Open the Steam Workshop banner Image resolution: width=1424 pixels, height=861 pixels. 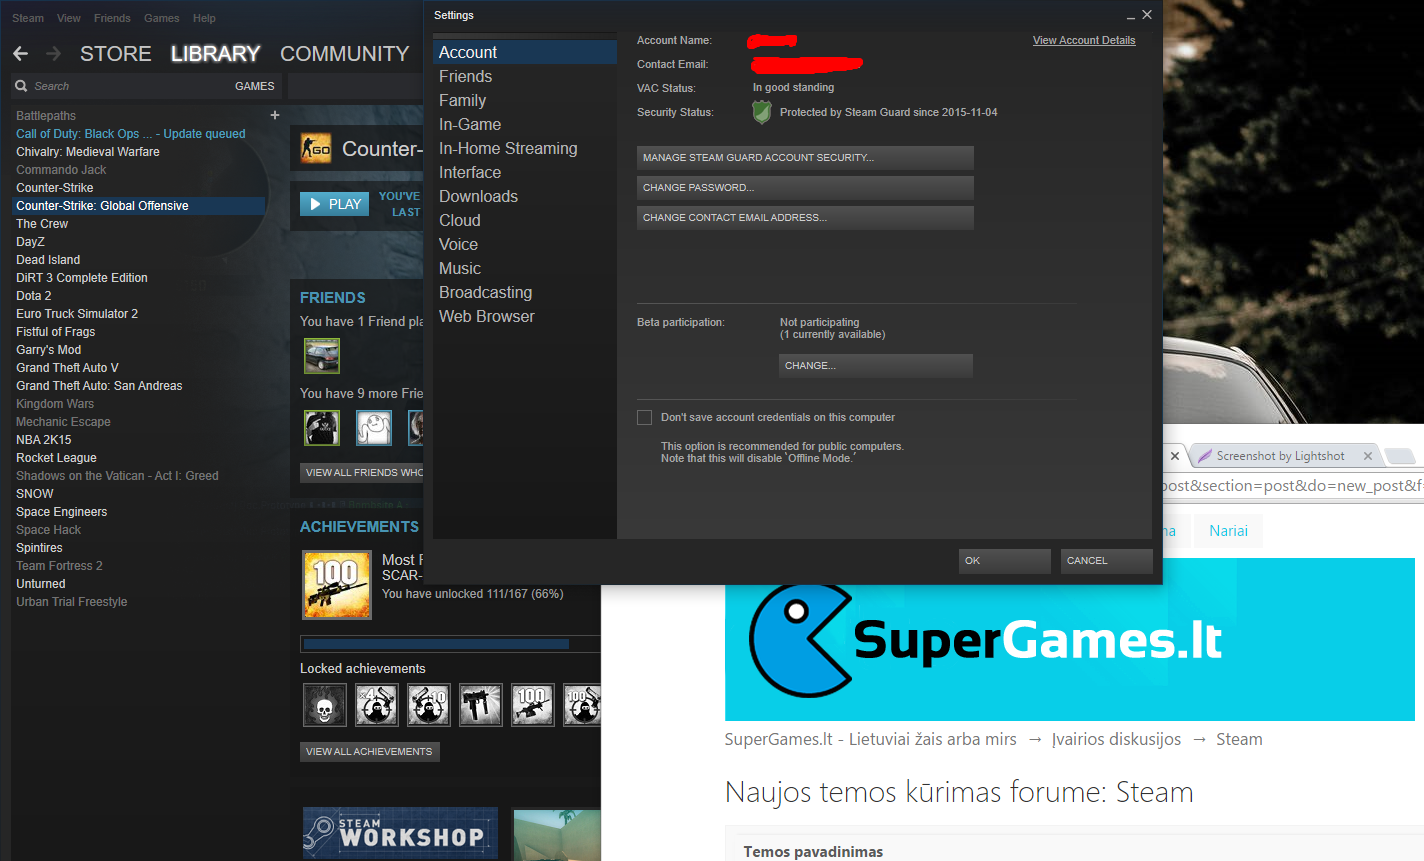[400, 833]
